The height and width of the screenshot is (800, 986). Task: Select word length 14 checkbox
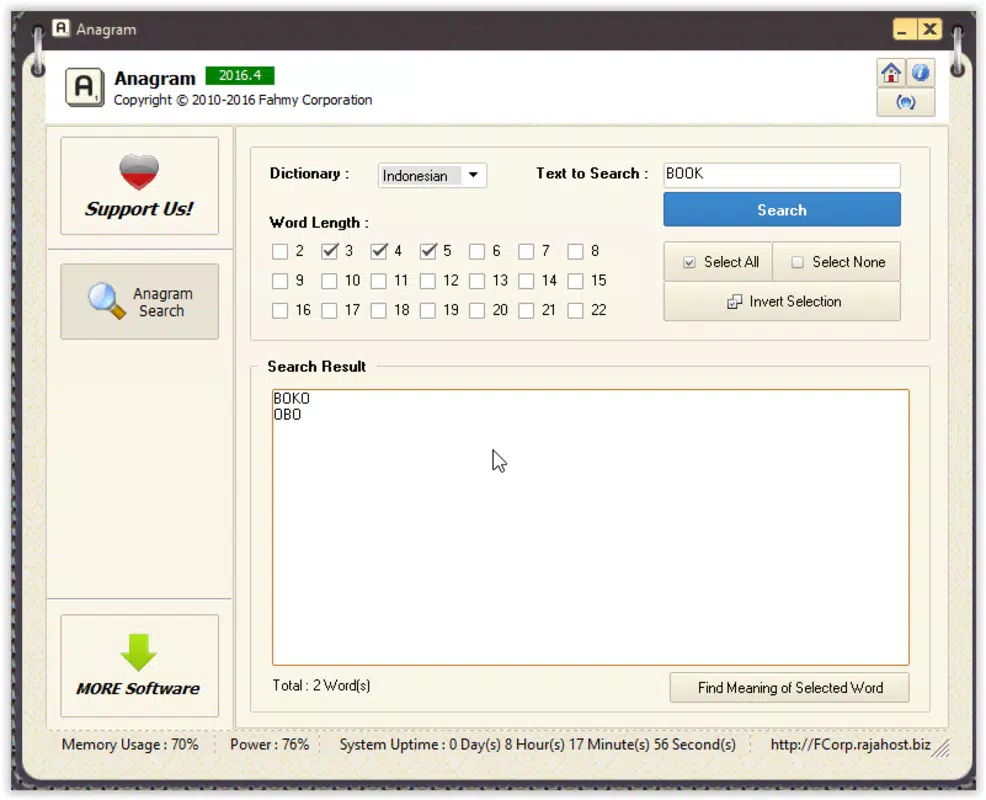pyautogui.click(x=526, y=281)
